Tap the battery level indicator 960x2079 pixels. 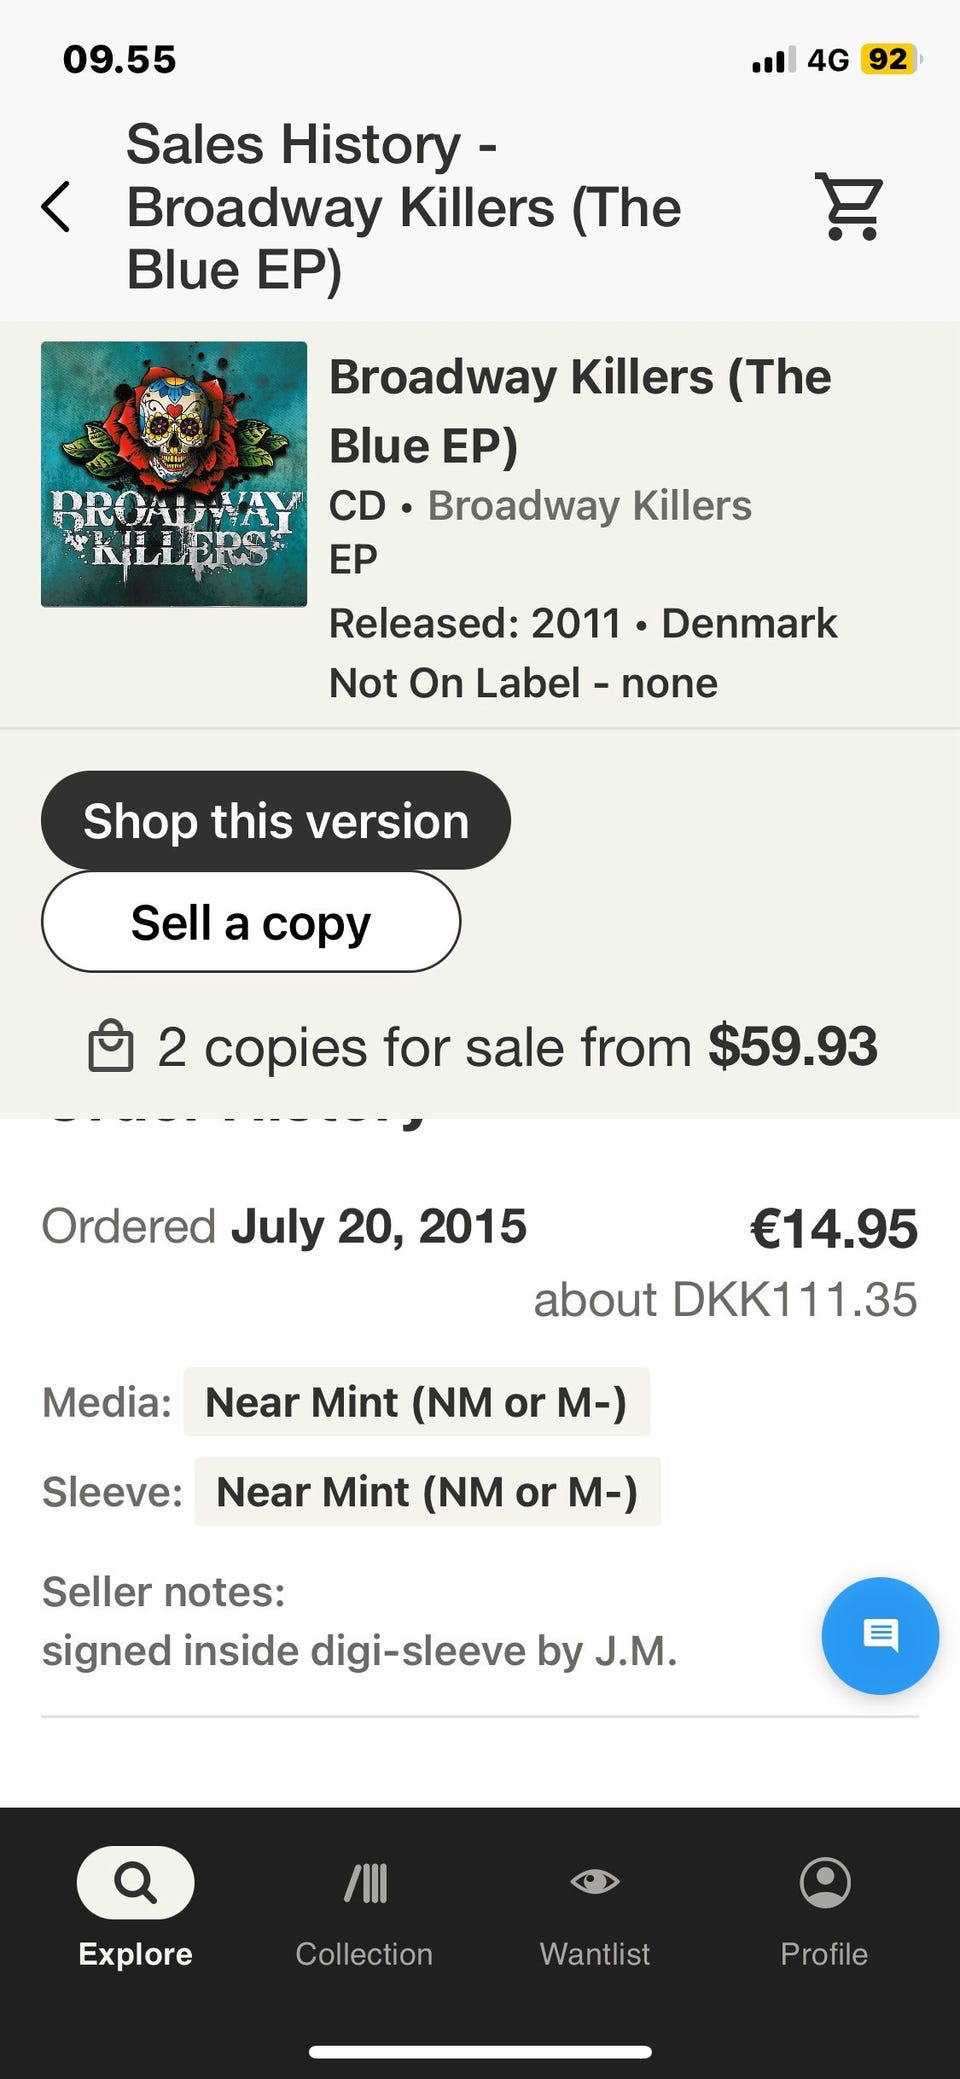pyautogui.click(x=888, y=60)
